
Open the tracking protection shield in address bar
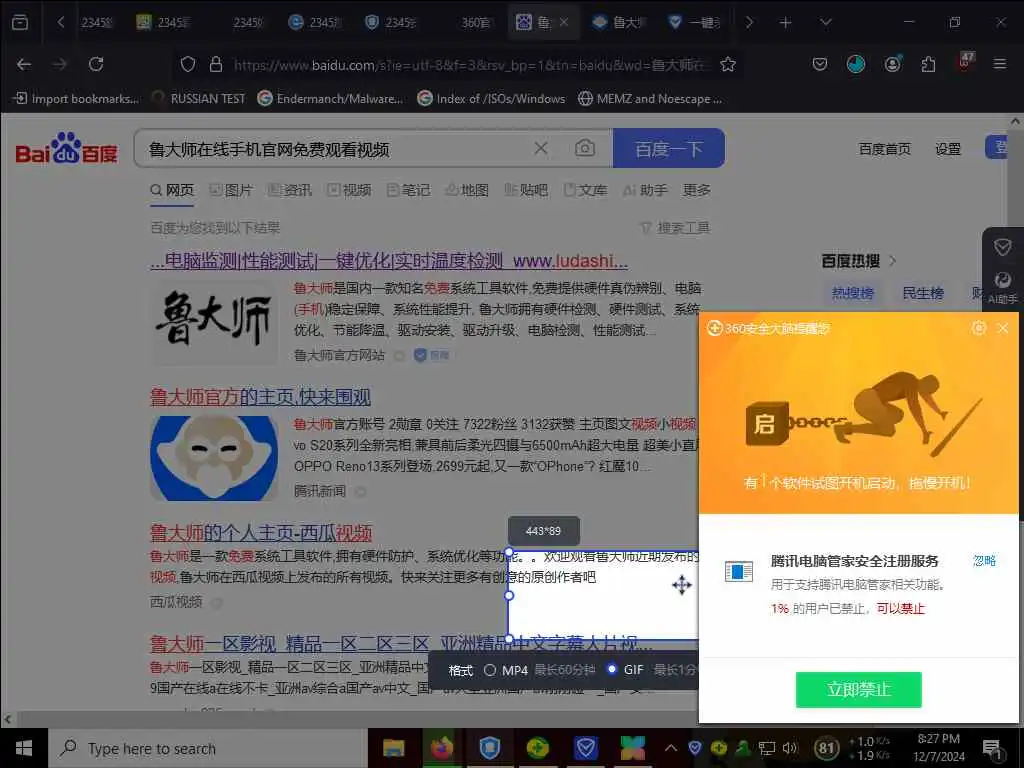pos(188,64)
